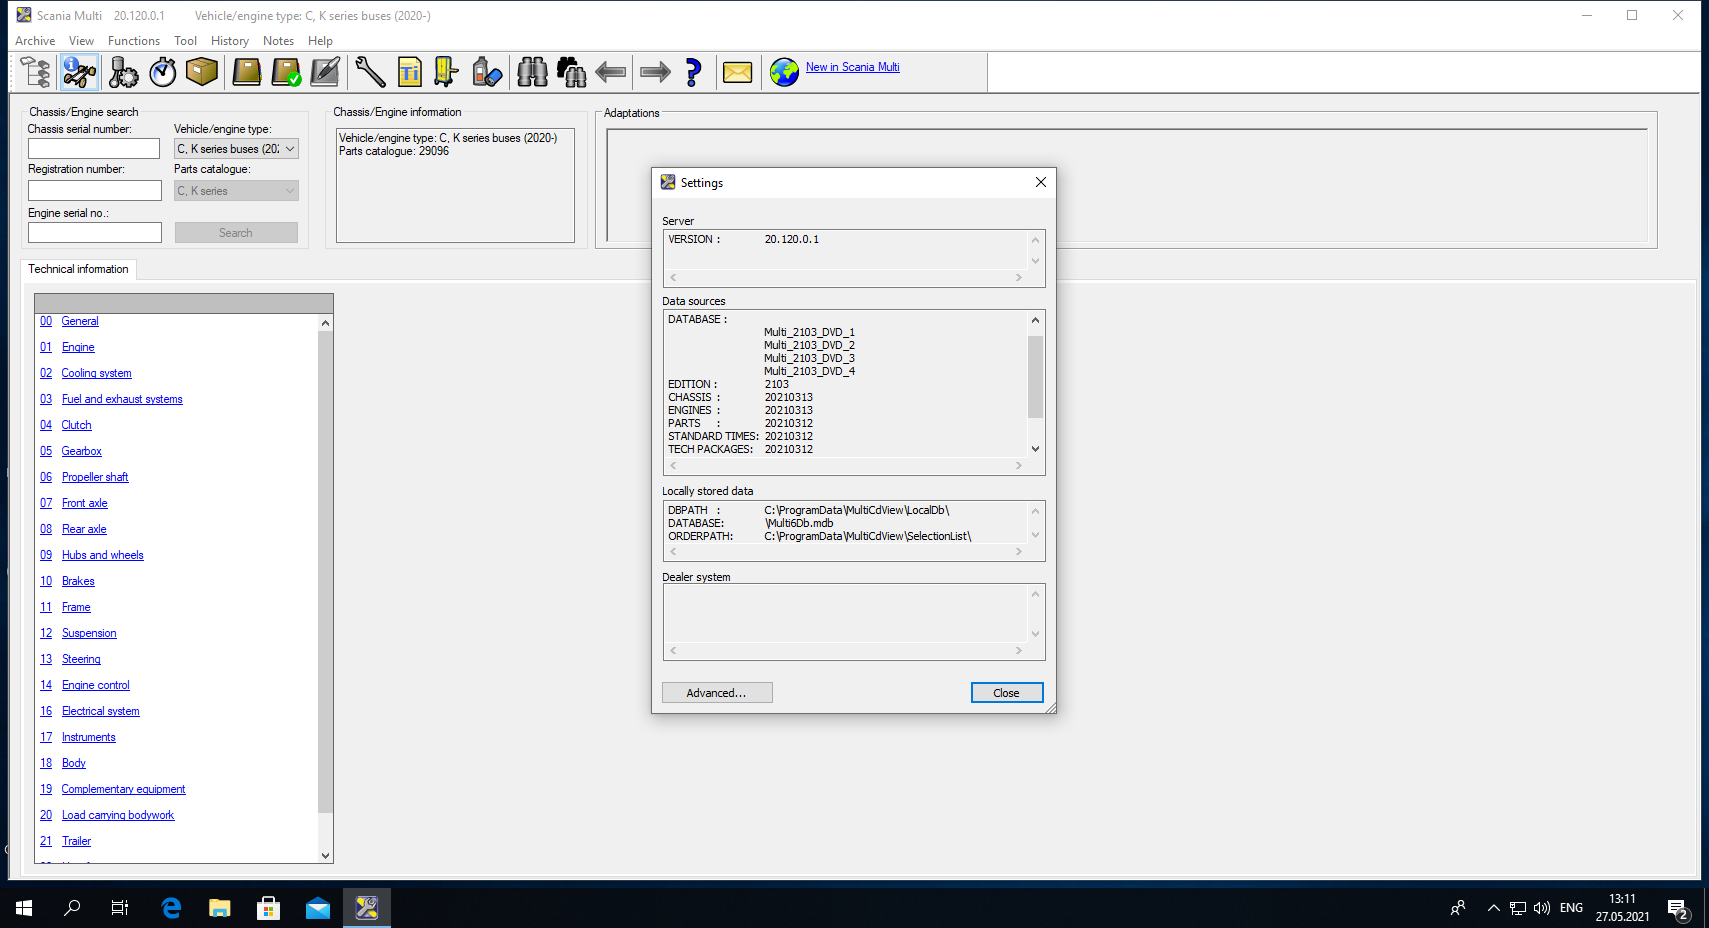Open the brown book icon
The width and height of the screenshot is (1709, 928).
[x=247, y=72]
